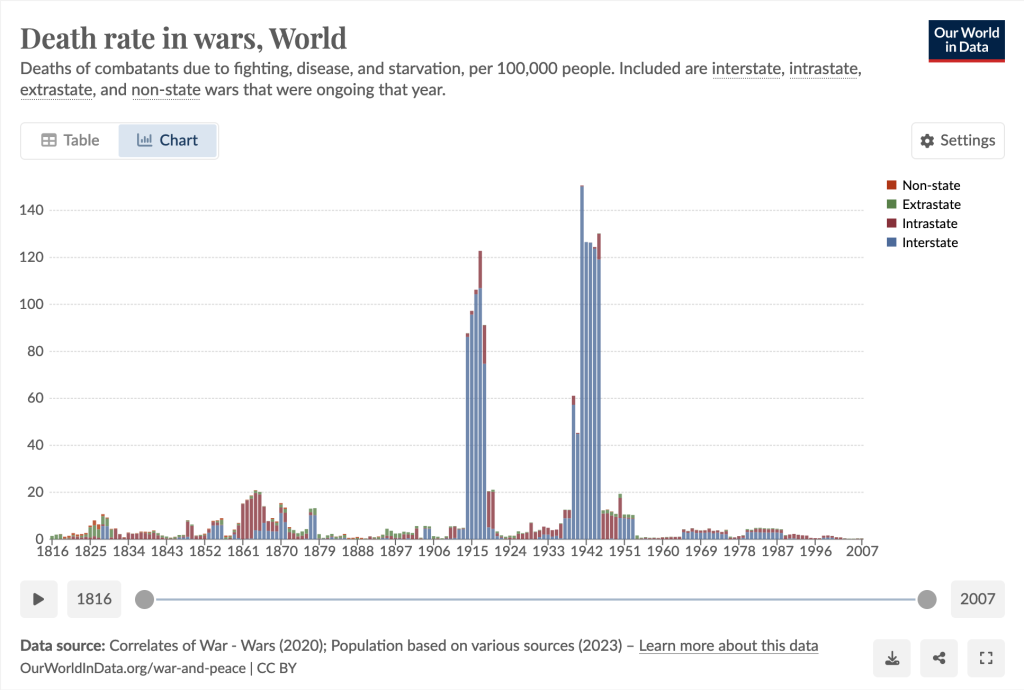Click the Non-state legend color swatch
This screenshot has height=690, width=1024.
(x=891, y=185)
